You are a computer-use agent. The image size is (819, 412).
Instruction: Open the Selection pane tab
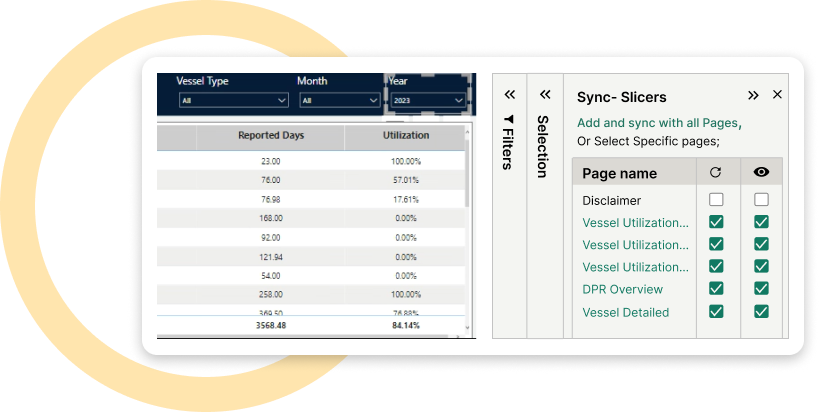tap(543, 146)
